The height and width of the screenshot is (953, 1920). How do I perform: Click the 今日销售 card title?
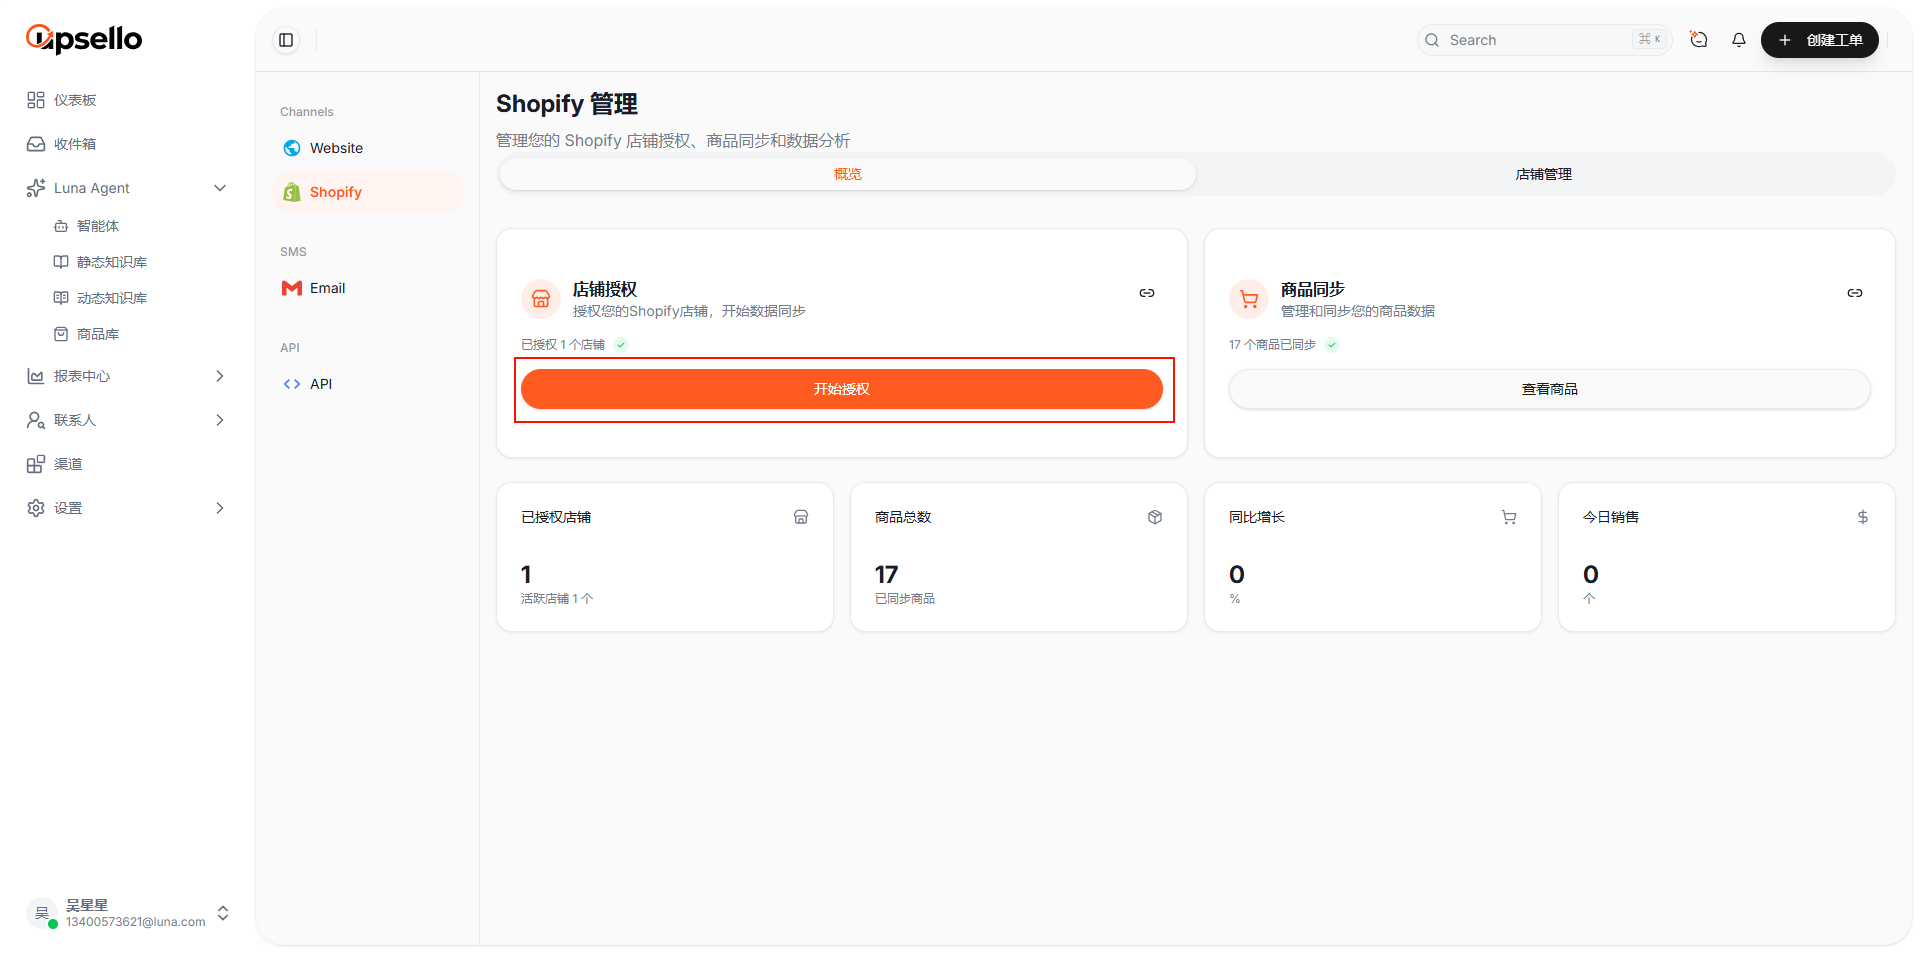1611,517
